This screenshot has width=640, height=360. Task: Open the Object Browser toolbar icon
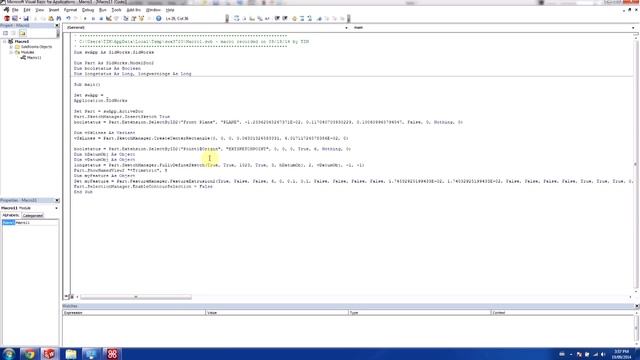141,18
